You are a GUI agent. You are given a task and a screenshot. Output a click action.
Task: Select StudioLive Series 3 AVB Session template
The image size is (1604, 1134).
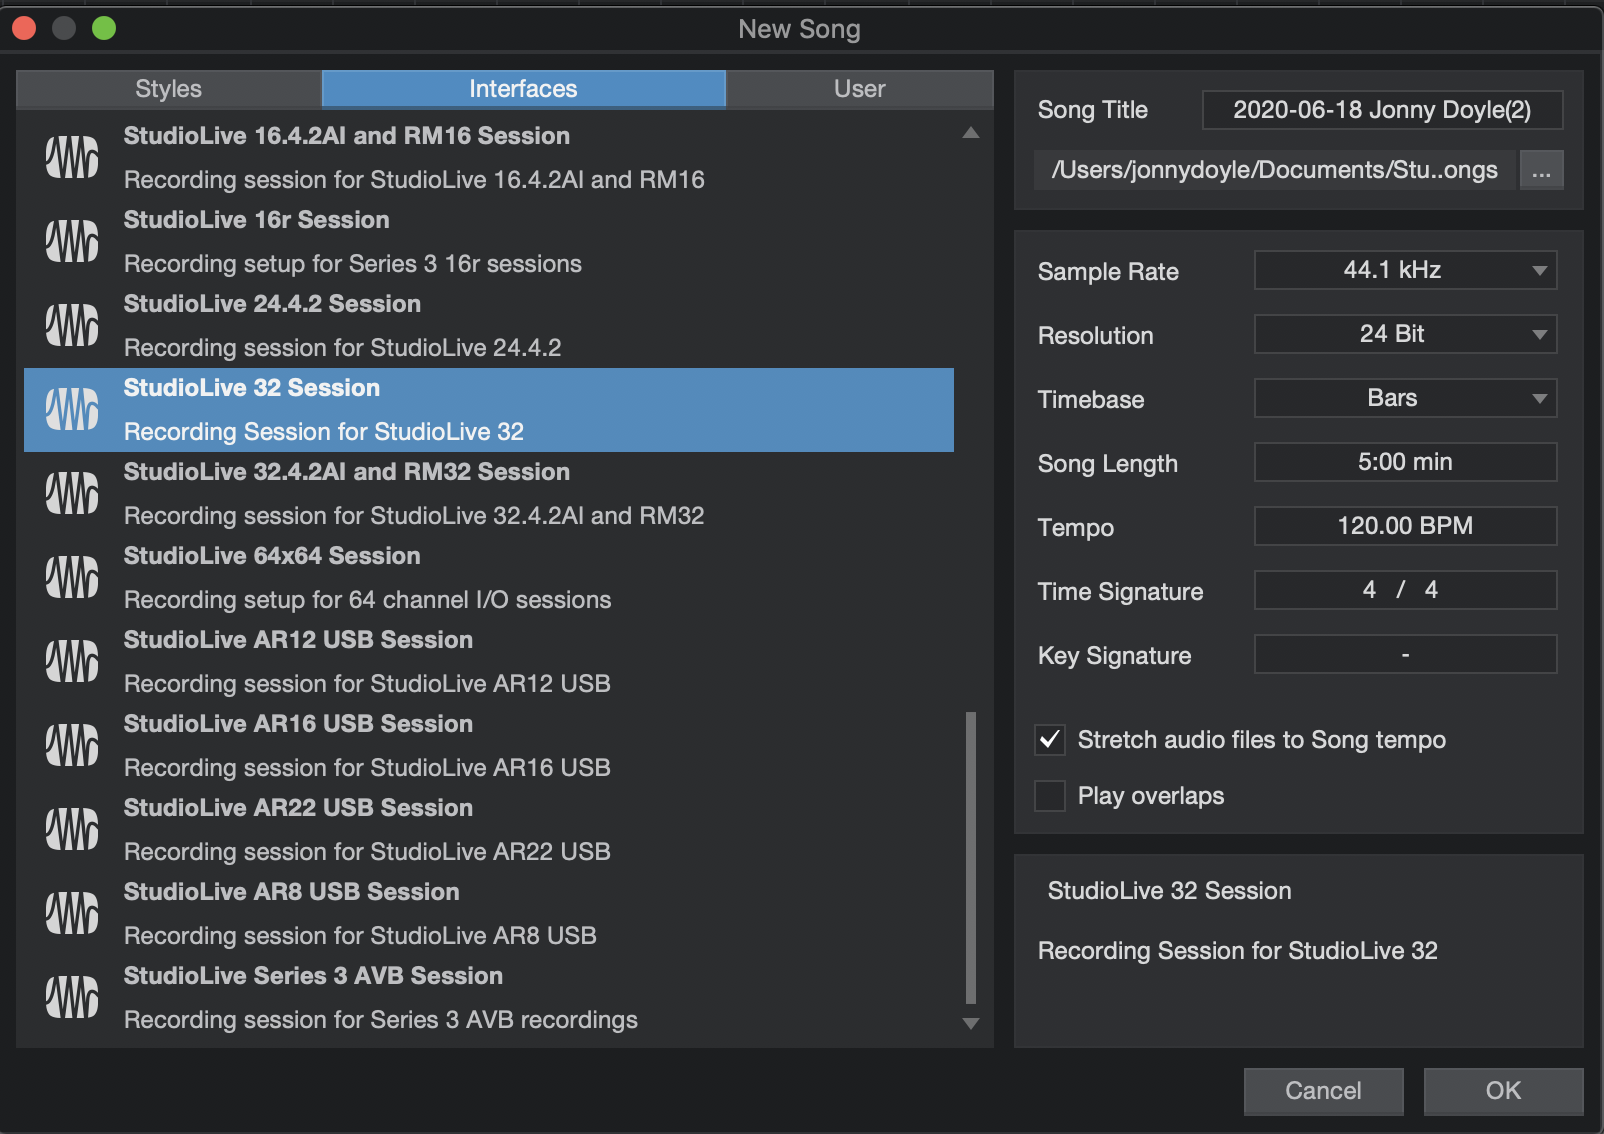coord(489,998)
